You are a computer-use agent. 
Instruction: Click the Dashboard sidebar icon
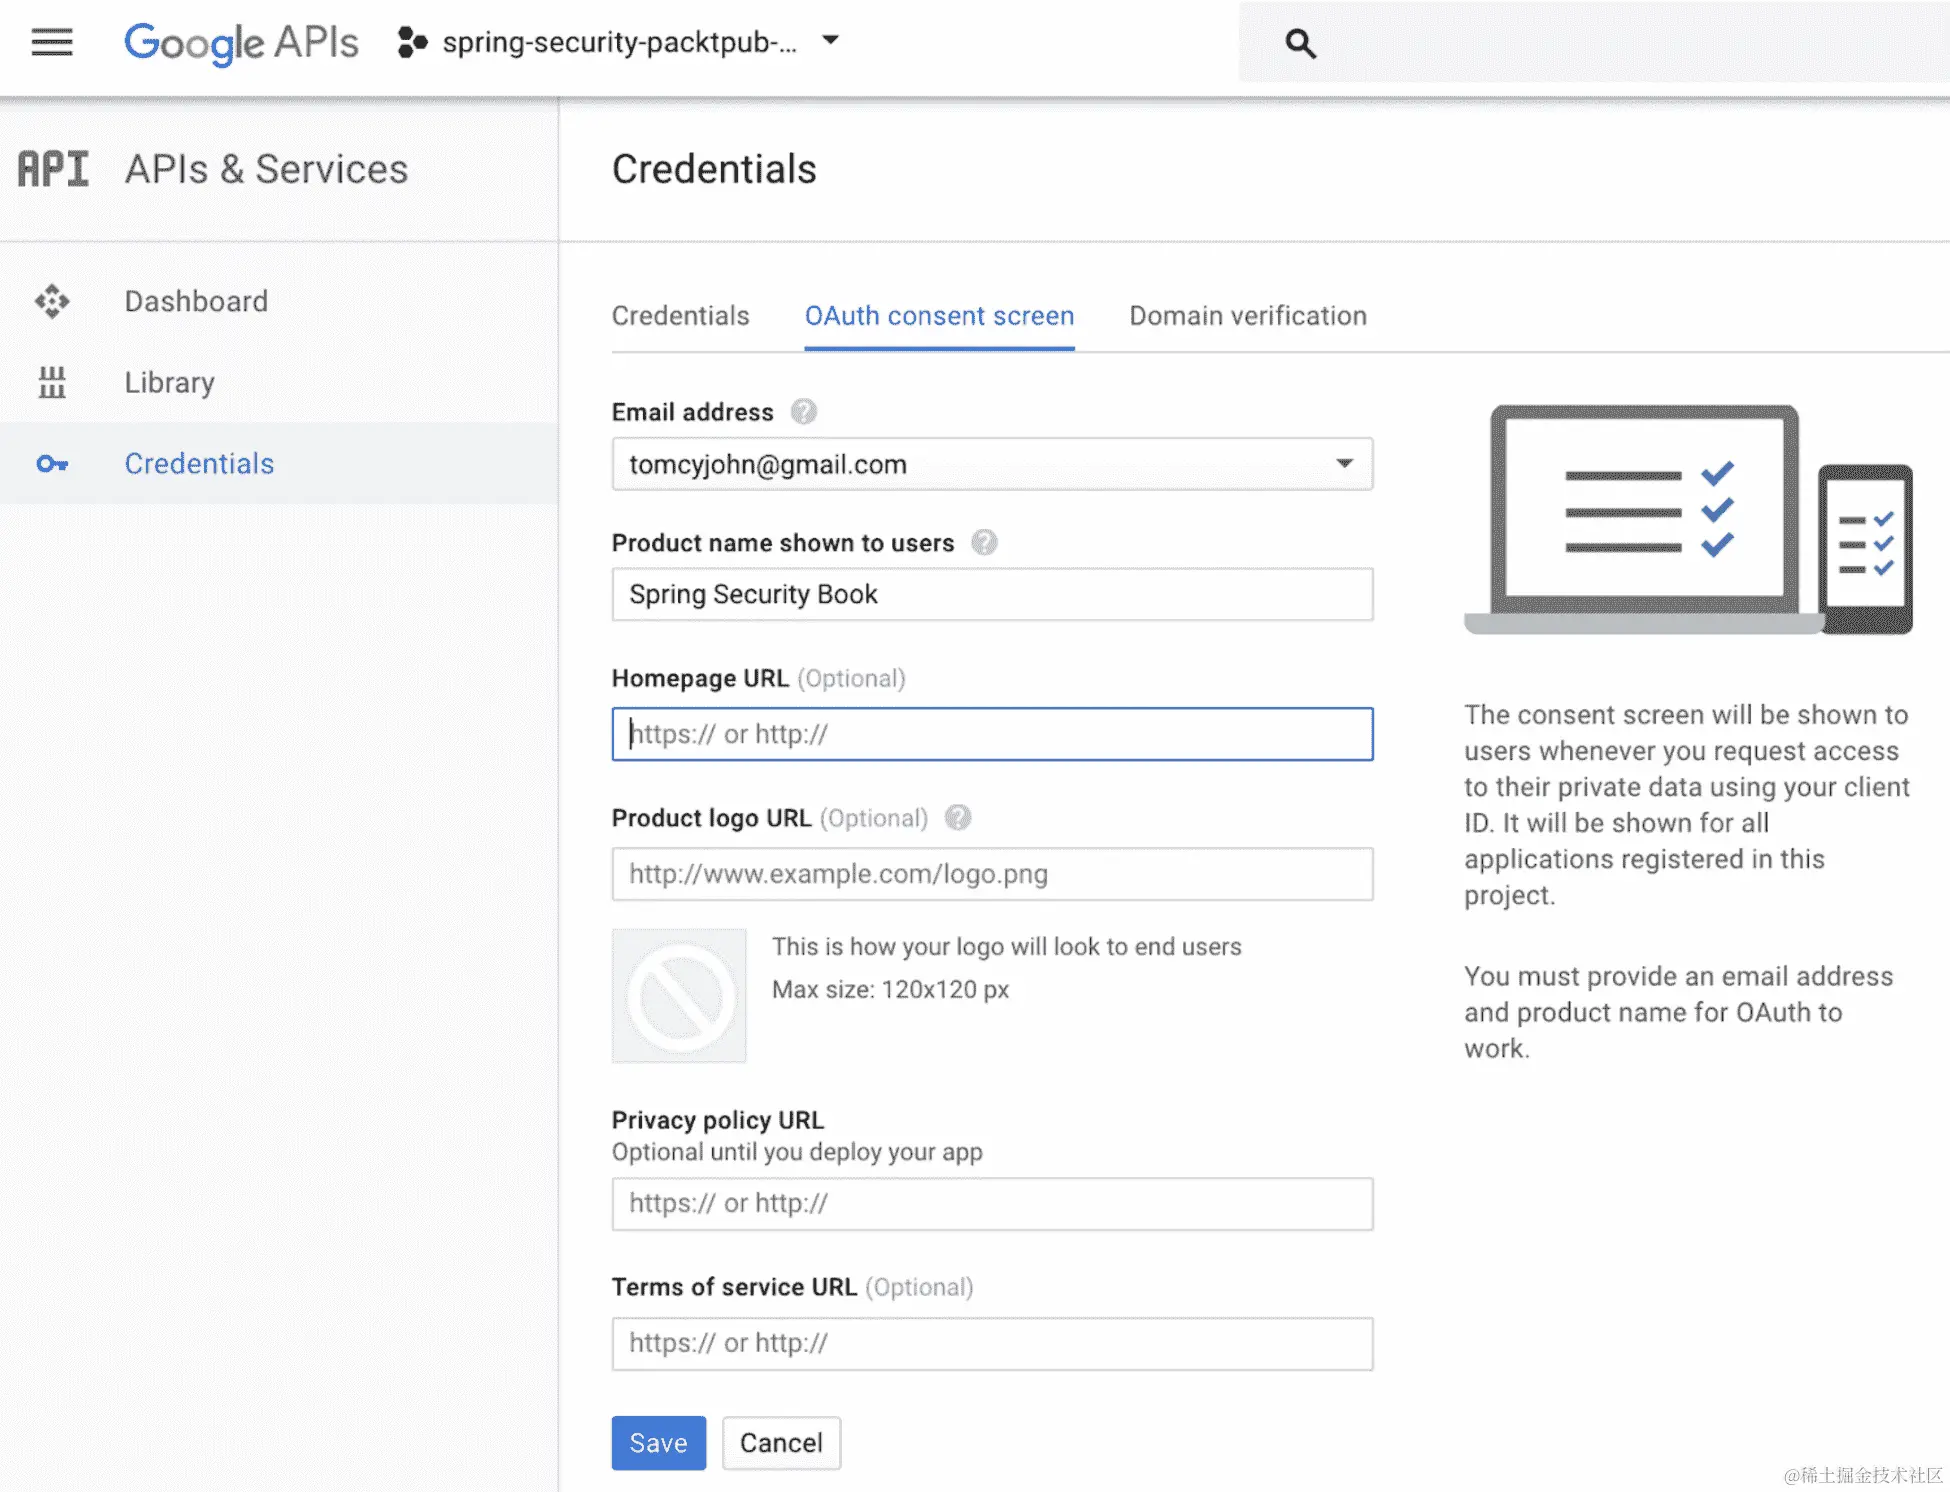point(52,301)
